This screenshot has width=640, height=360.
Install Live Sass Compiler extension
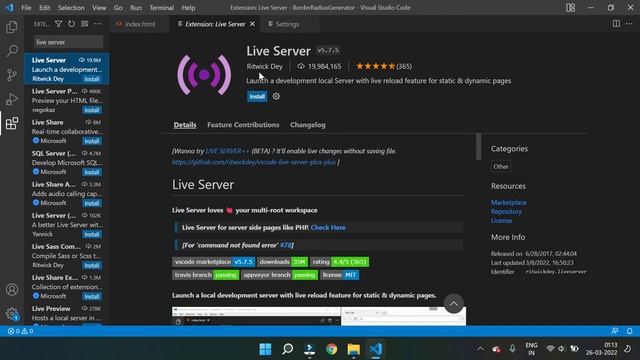[92, 265]
